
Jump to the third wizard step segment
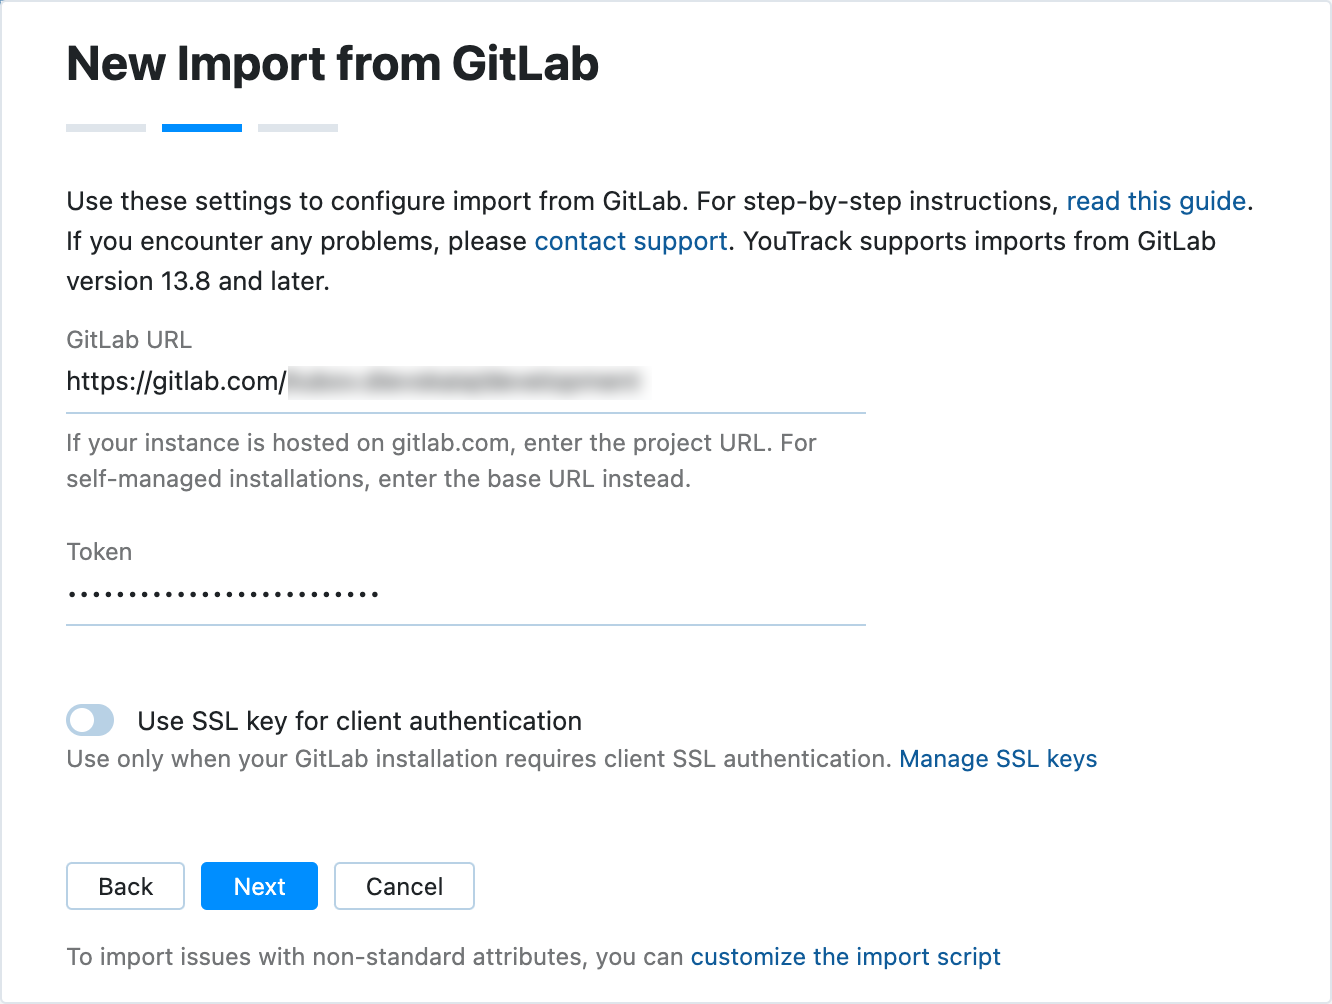297,127
